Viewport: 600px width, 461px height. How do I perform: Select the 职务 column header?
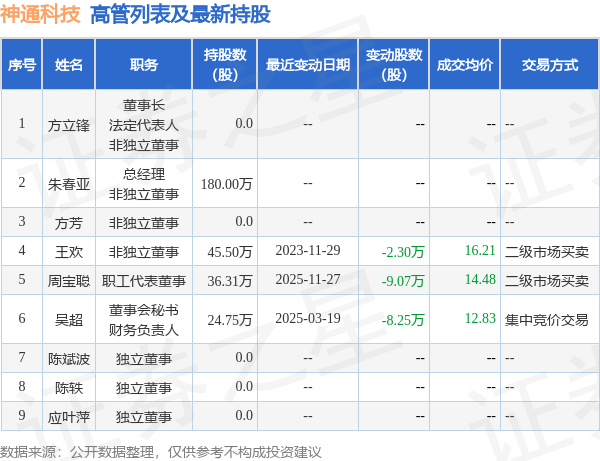click(143, 64)
